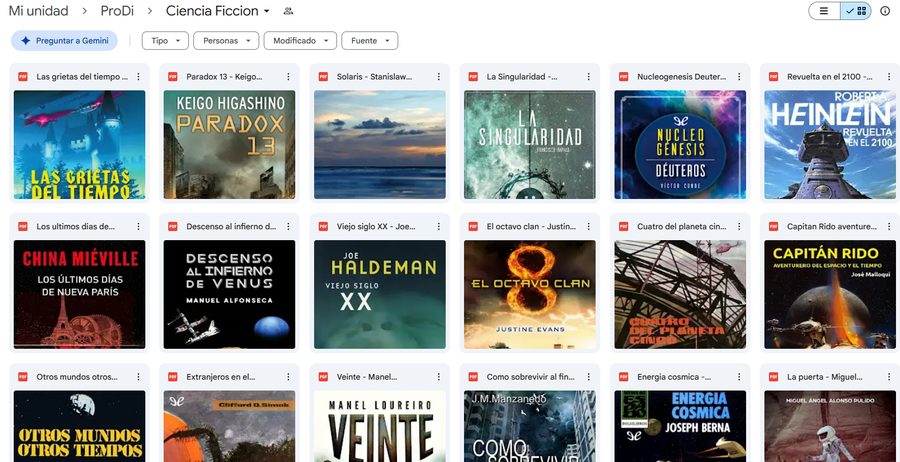
Task: Open Nucleo Genesis Deuteros cover thumbnail
Action: coord(680,145)
